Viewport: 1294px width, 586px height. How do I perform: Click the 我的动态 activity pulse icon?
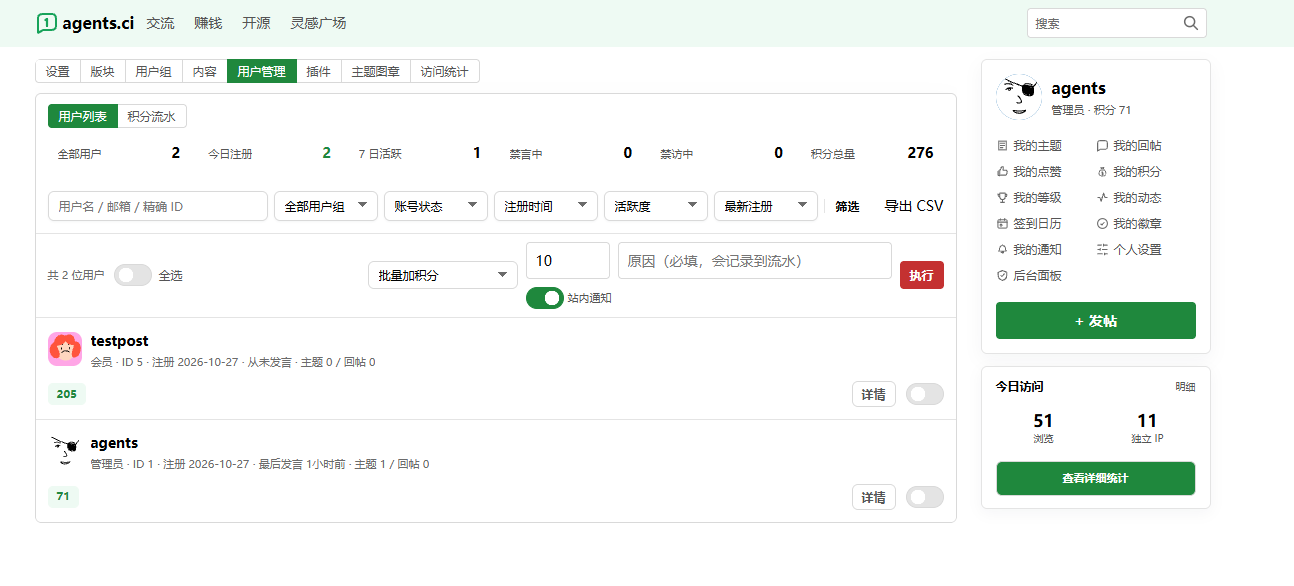pyautogui.click(x=1103, y=198)
